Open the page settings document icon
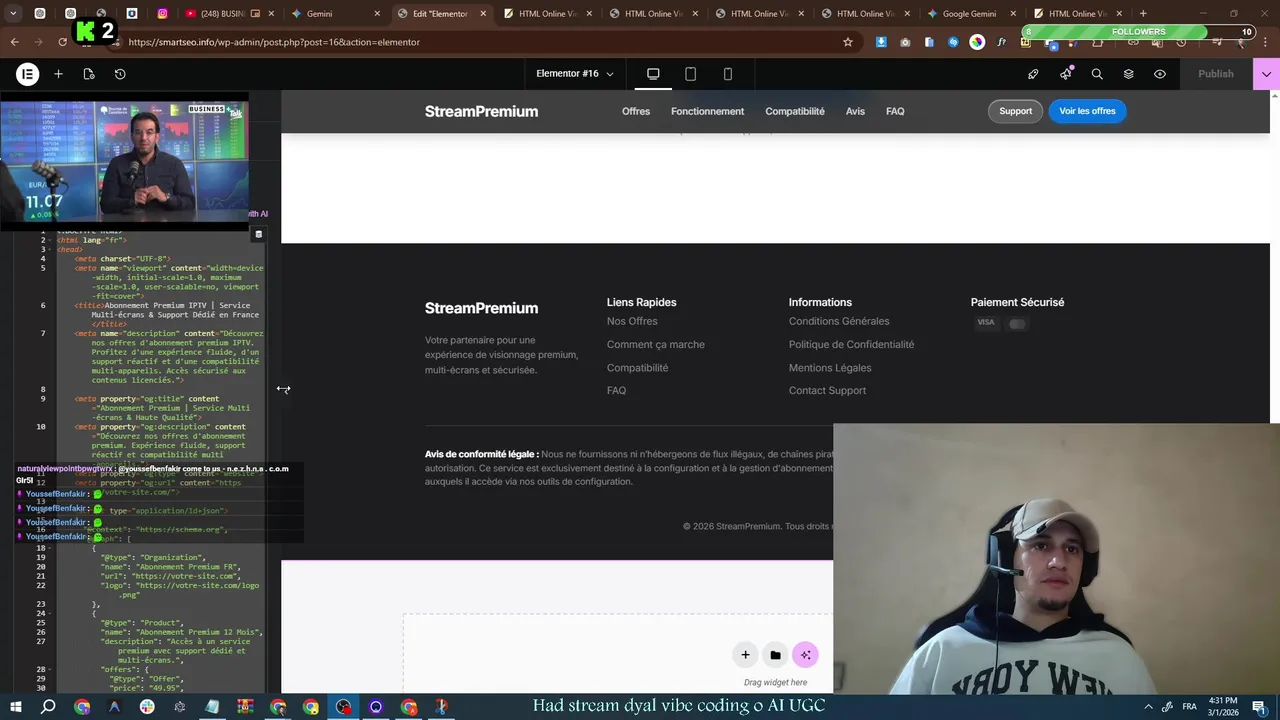The height and width of the screenshot is (720, 1280). [x=89, y=74]
